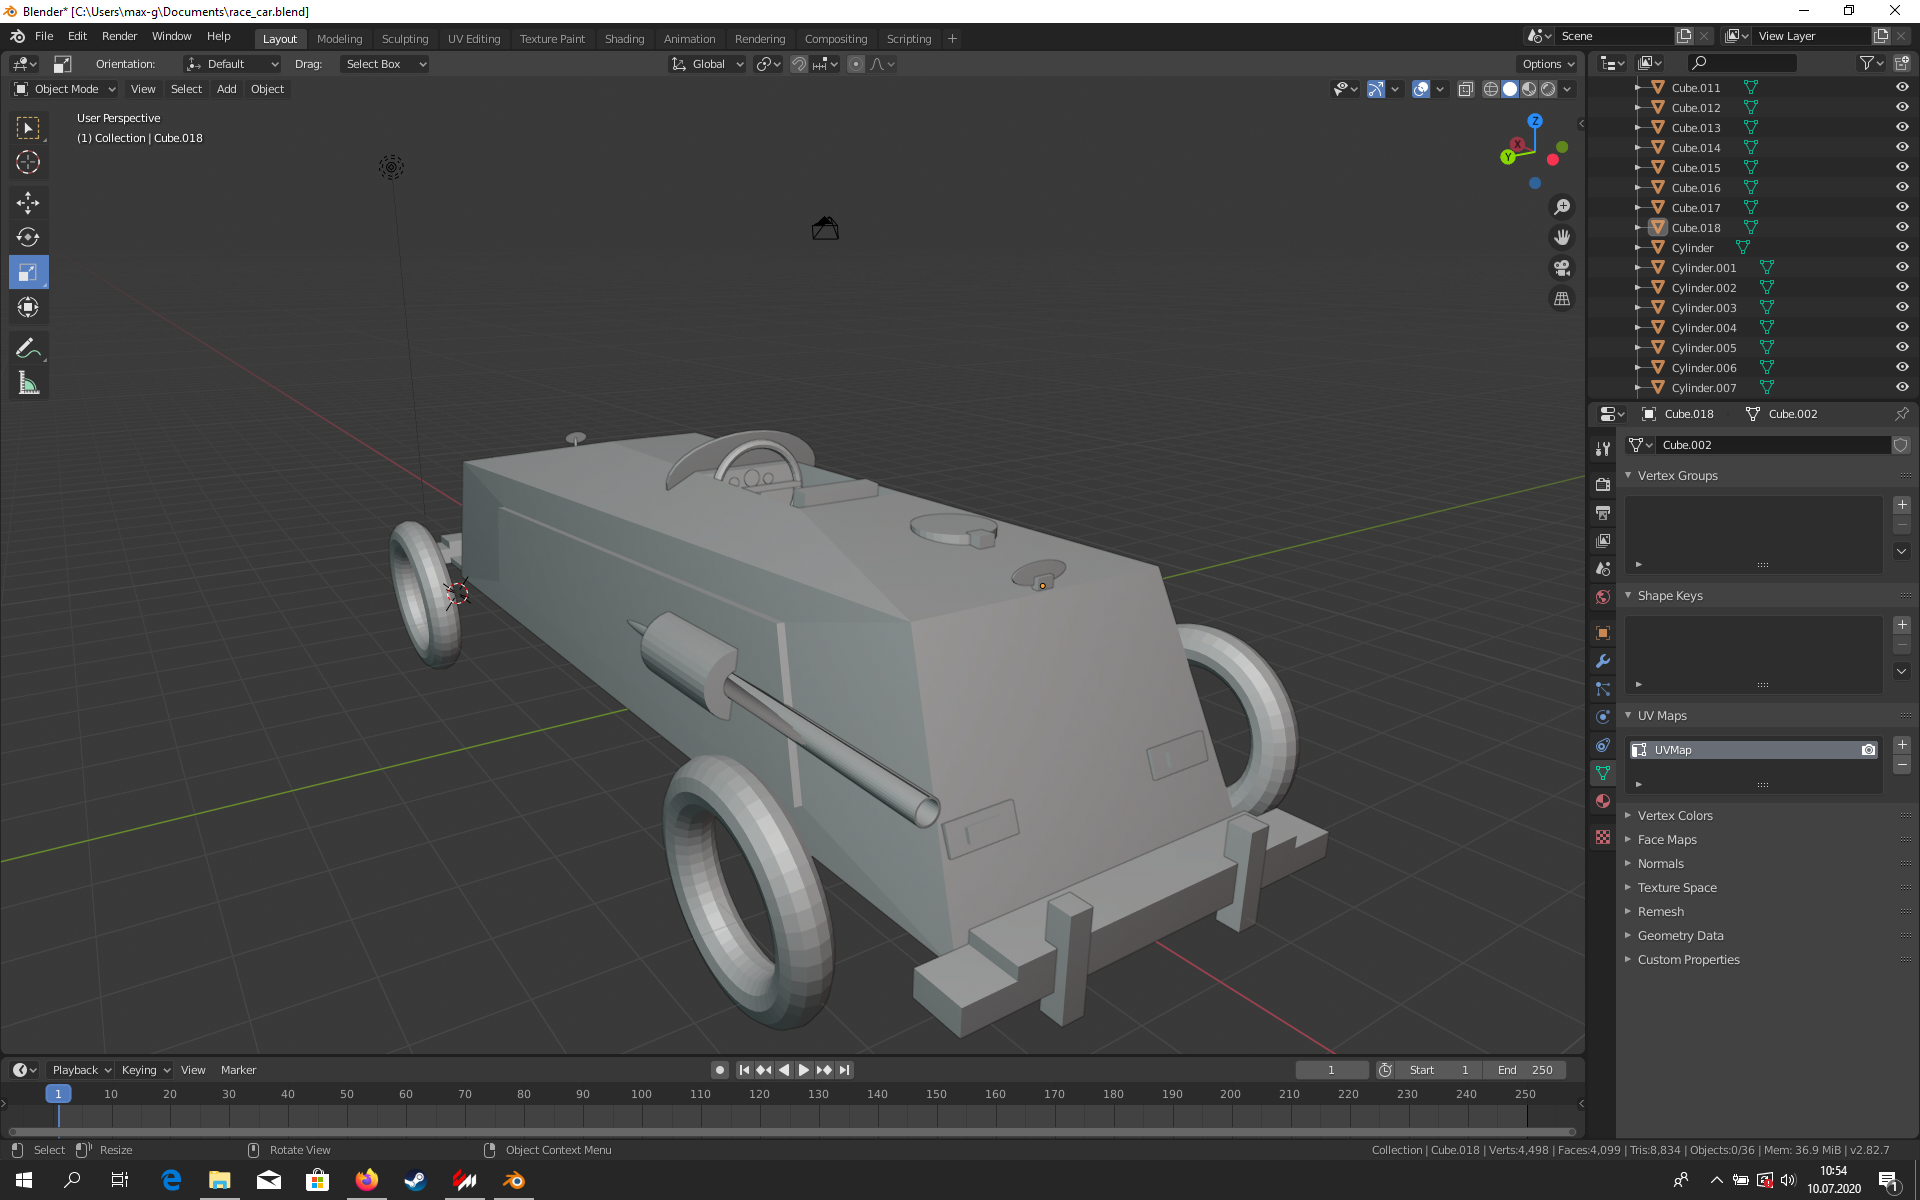Play the animation forward
Image resolution: width=1920 pixels, height=1200 pixels.
pyautogui.click(x=804, y=1070)
